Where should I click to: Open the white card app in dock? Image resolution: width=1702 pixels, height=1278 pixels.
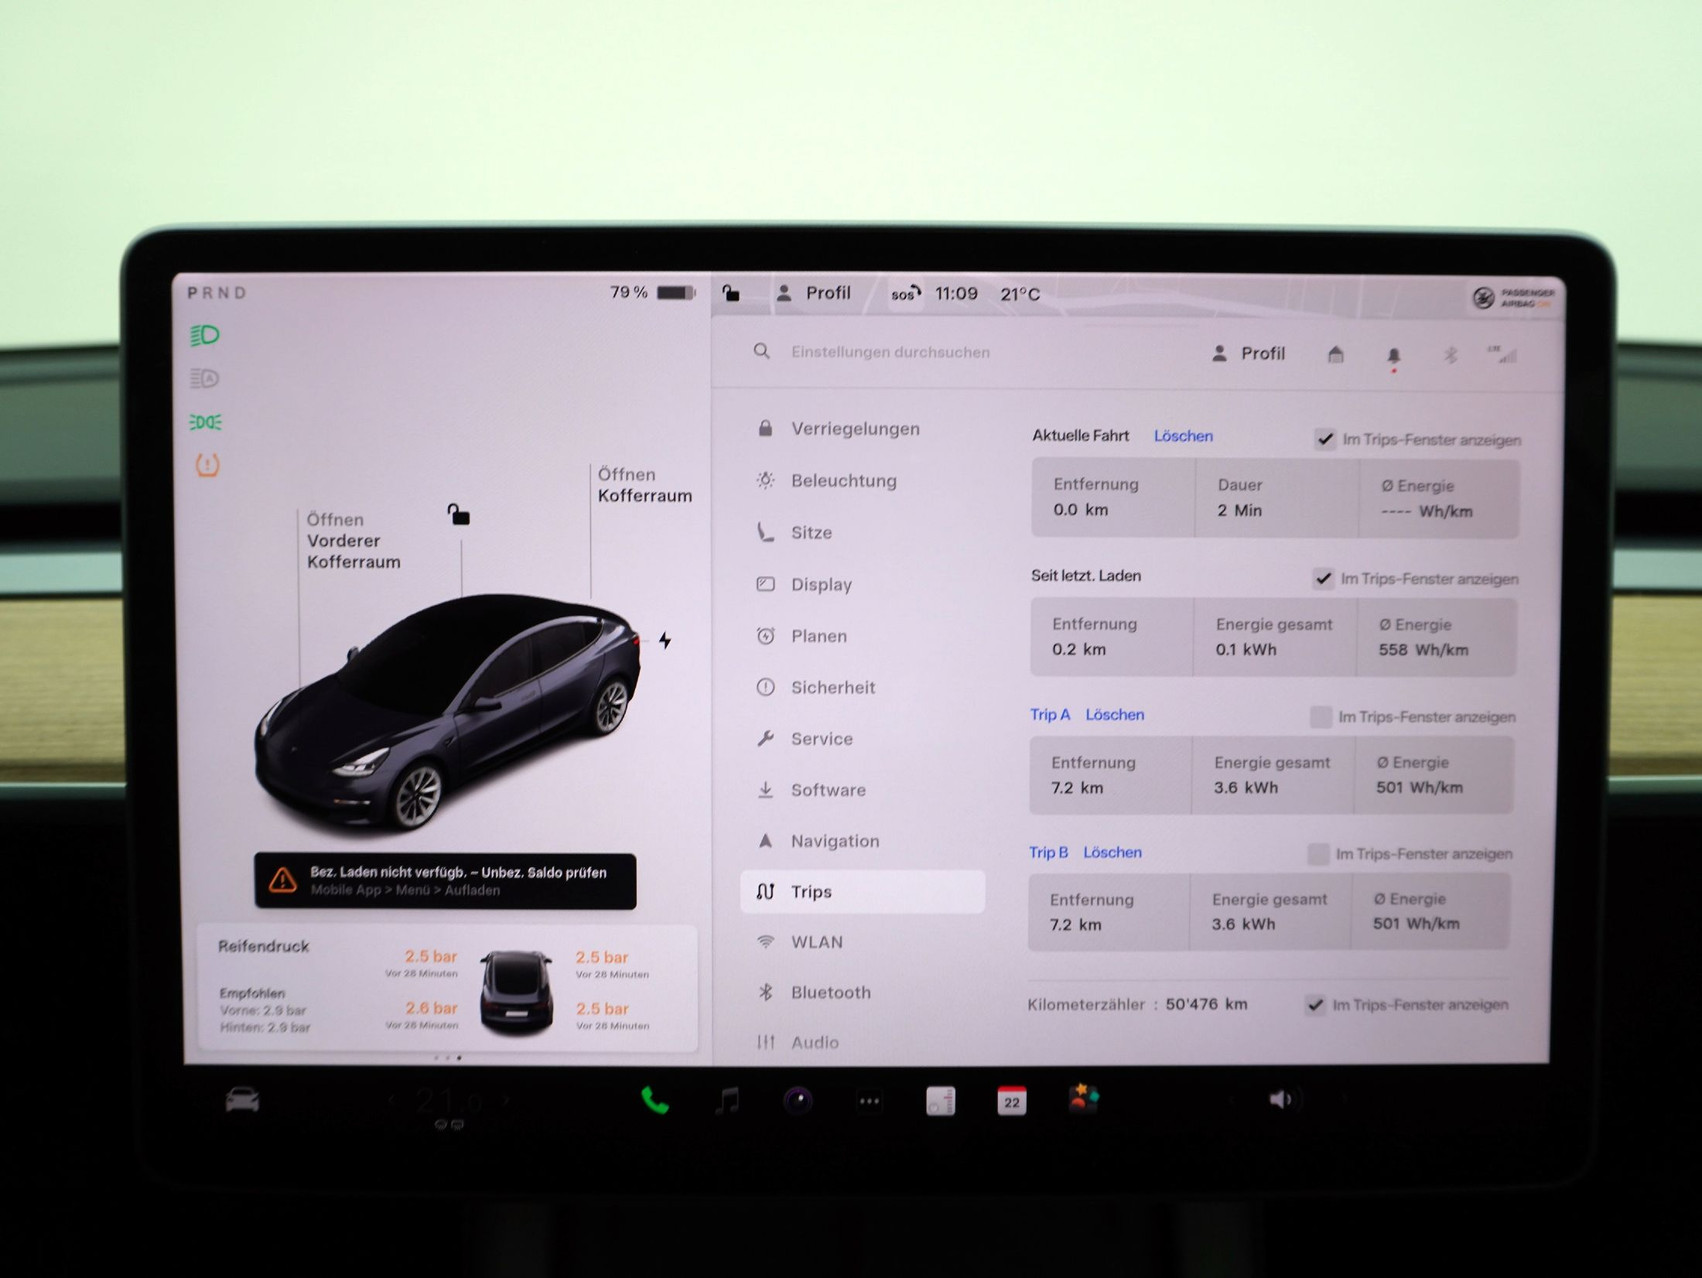coord(940,1101)
